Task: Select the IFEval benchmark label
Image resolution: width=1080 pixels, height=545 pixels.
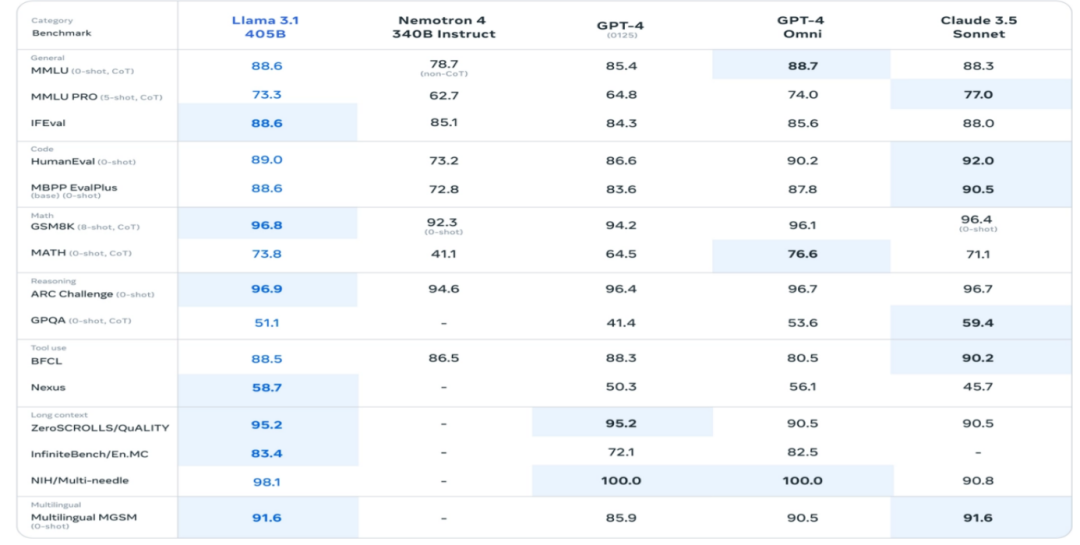Action: tap(48, 123)
